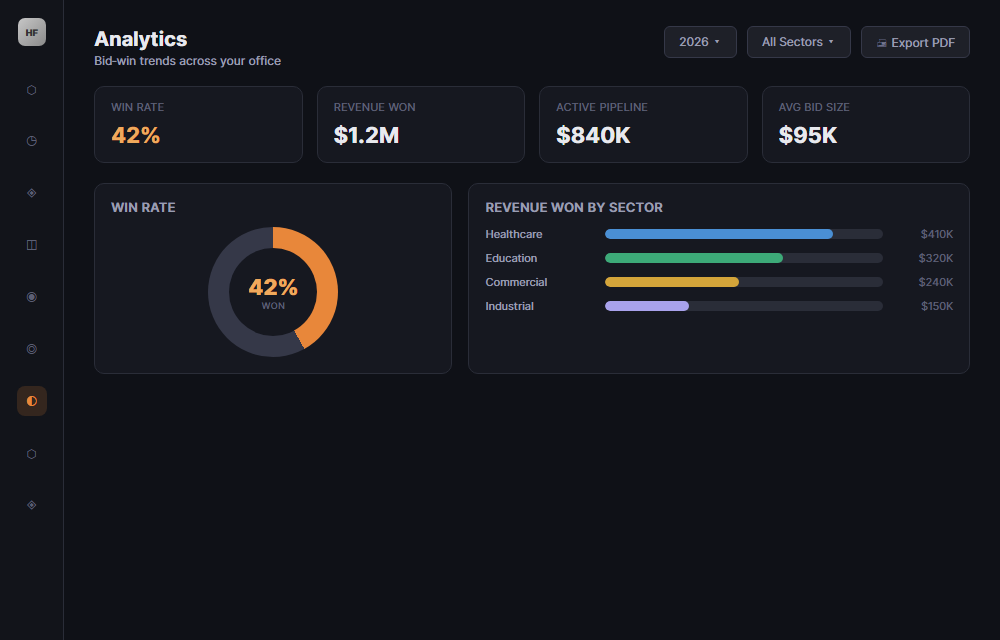Click the blue Healthcare revenue bar
Viewport: 1000px width, 640px height.
(719, 234)
